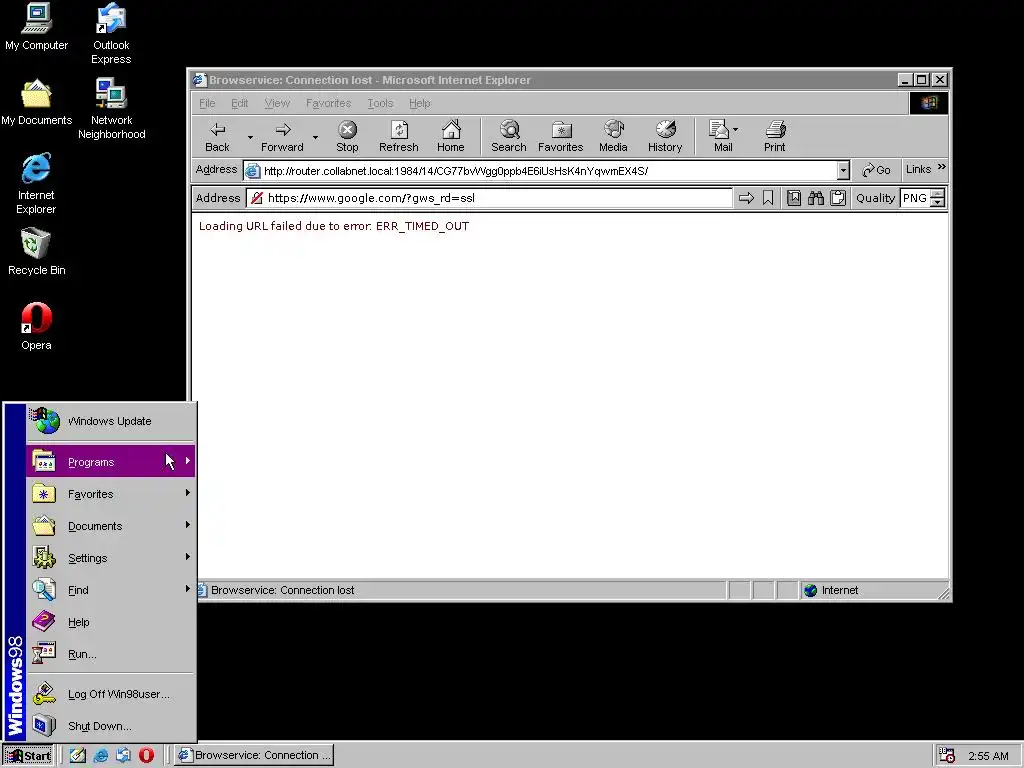
Task: Open the Edit menu
Action: (239, 103)
